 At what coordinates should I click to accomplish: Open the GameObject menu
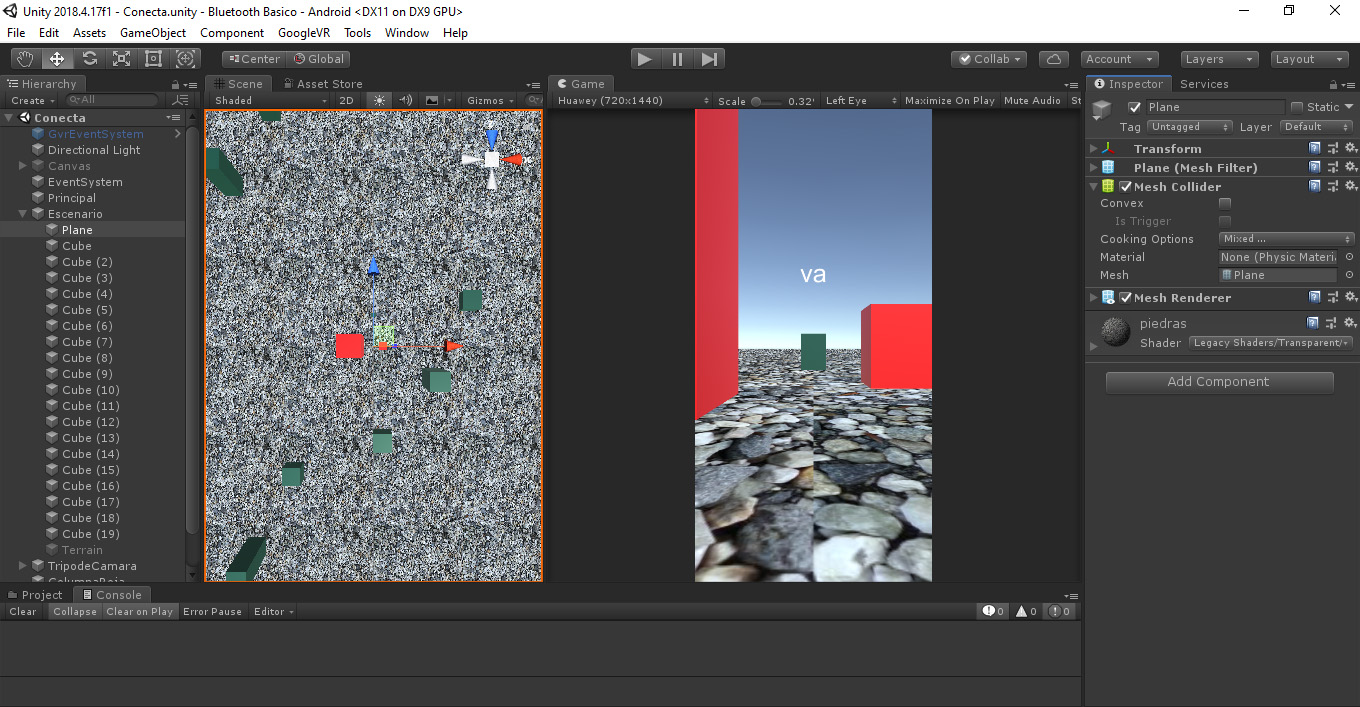153,33
